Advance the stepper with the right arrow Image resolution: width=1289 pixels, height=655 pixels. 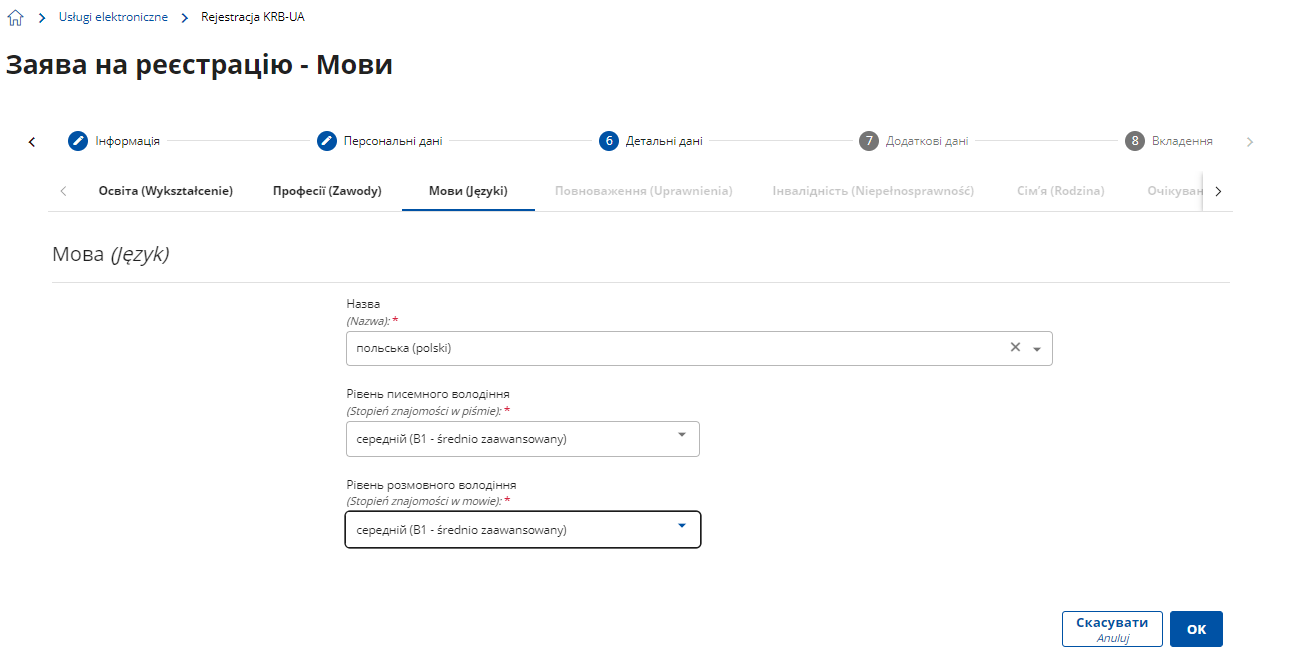coord(1250,142)
